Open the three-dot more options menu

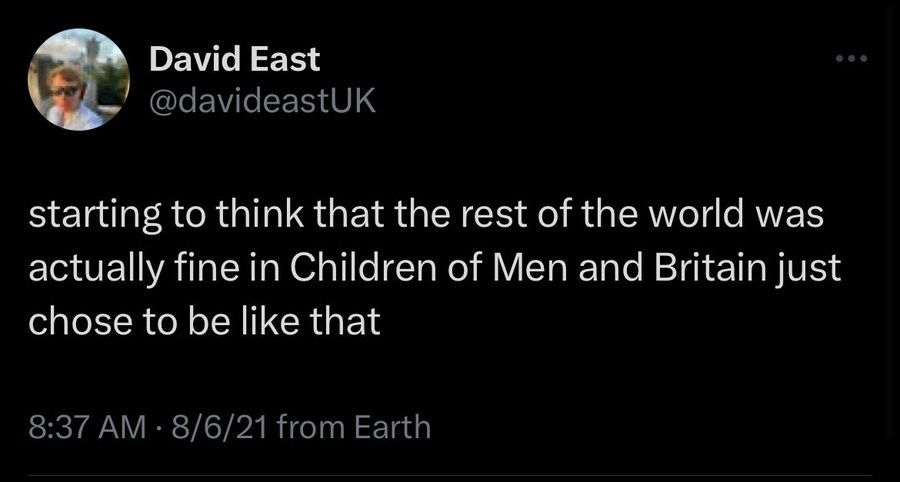click(852, 58)
